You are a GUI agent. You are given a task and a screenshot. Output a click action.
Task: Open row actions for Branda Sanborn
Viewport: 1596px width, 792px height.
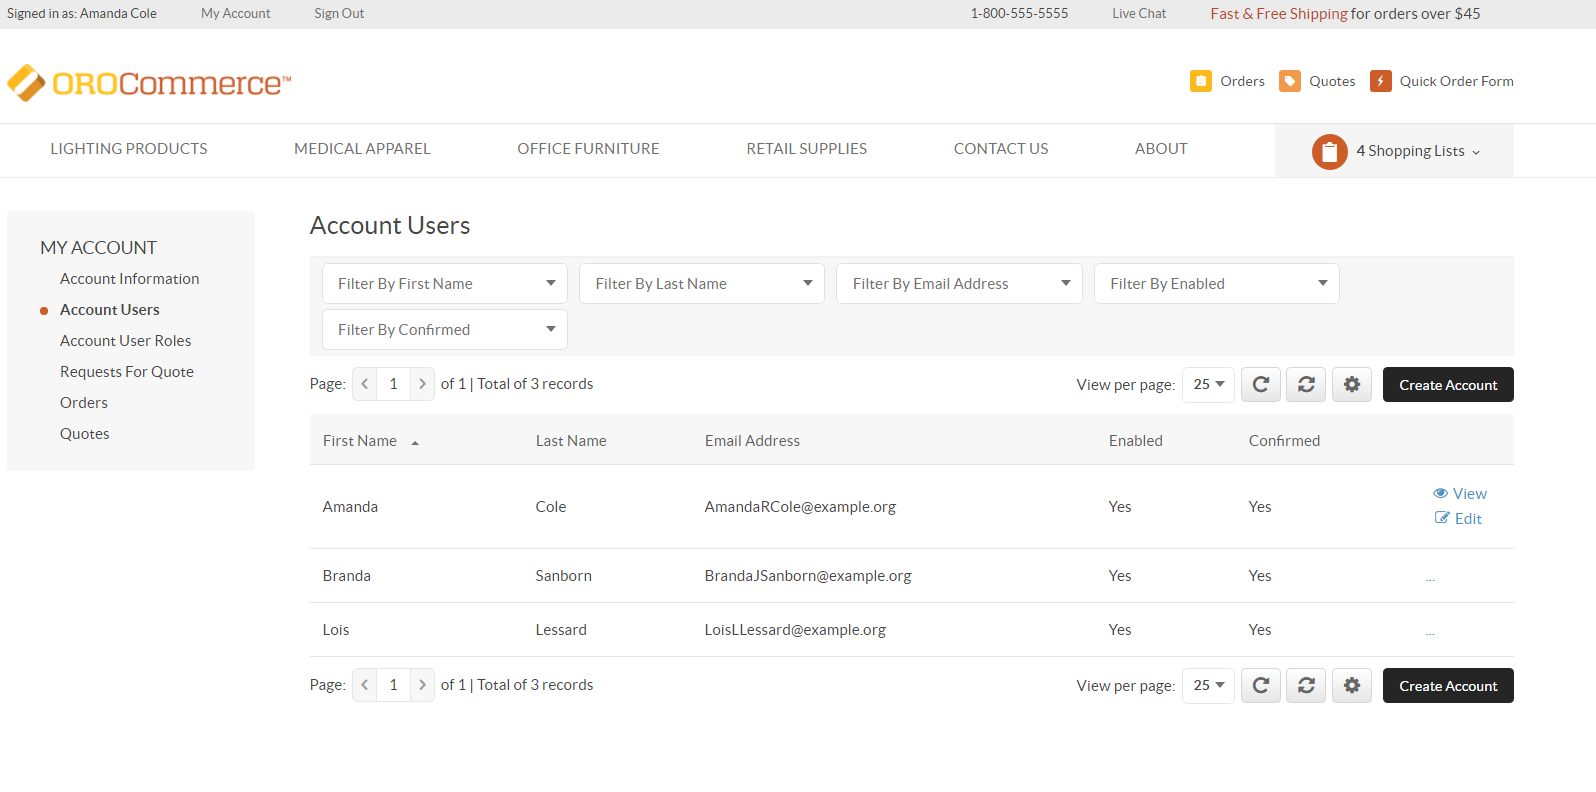[1430, 578]
